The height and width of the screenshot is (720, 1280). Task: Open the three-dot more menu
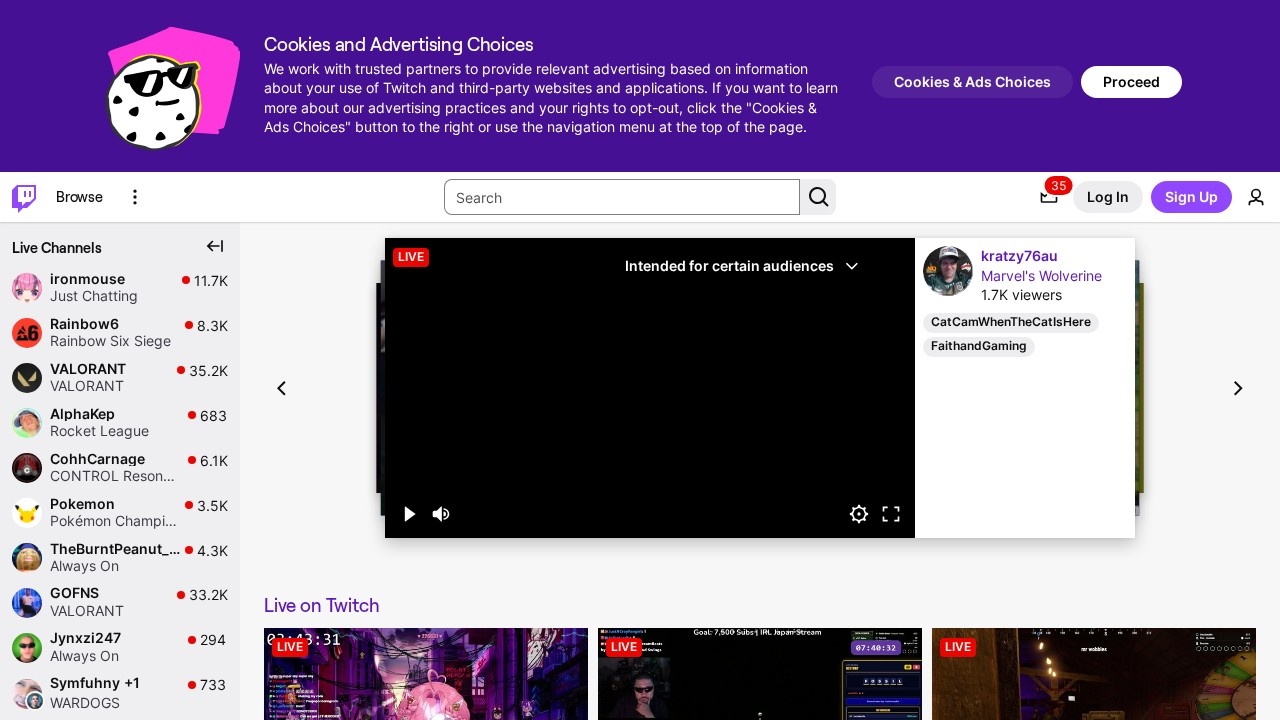135,197
